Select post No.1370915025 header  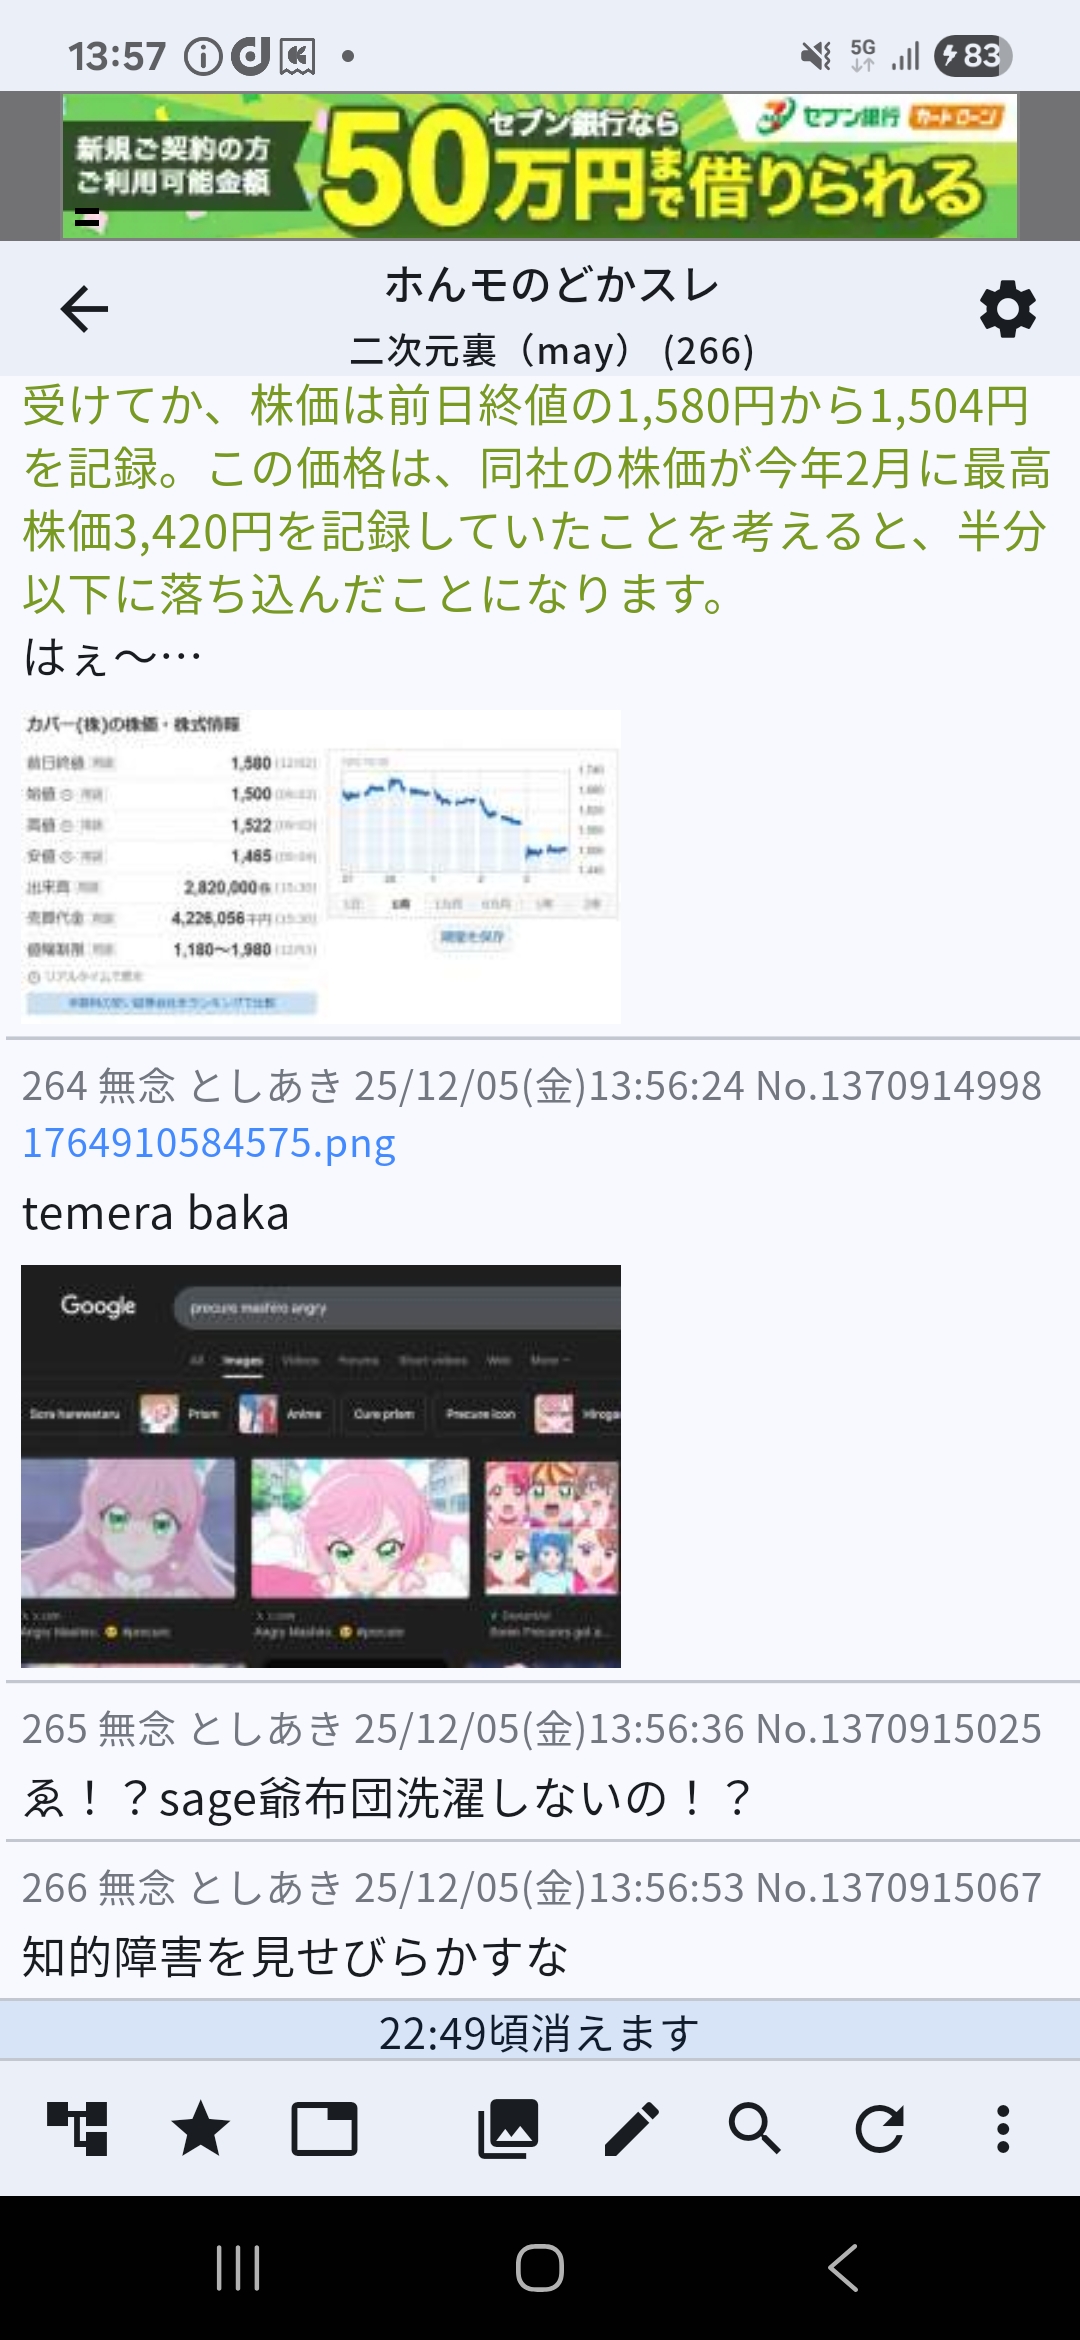[532, 1728]
